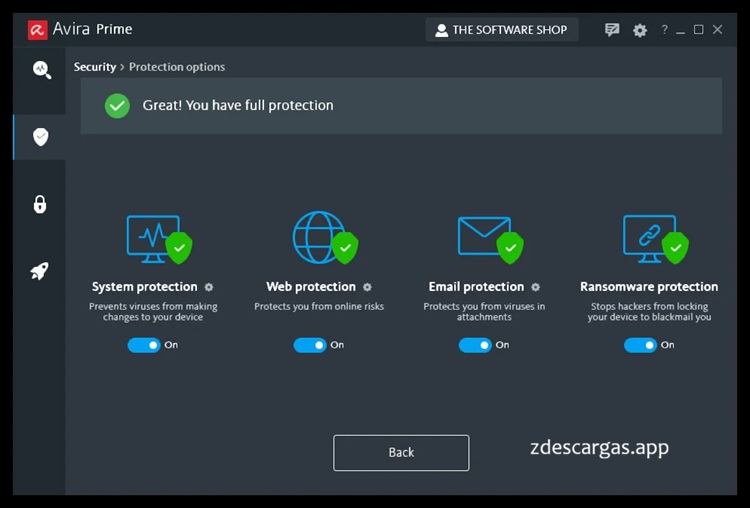Click the Protection options breadcrumb text
Screen dimensions: 750x508
(177, 67)
